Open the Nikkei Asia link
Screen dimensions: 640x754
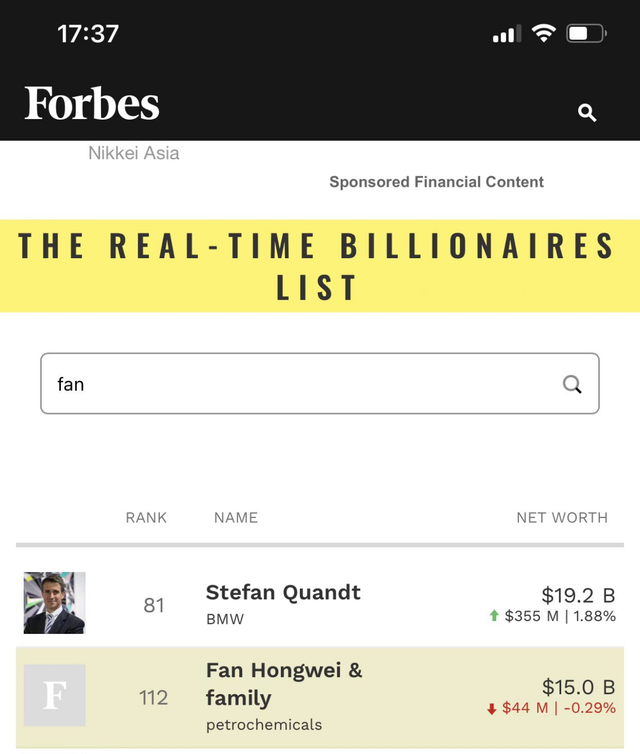134,153
